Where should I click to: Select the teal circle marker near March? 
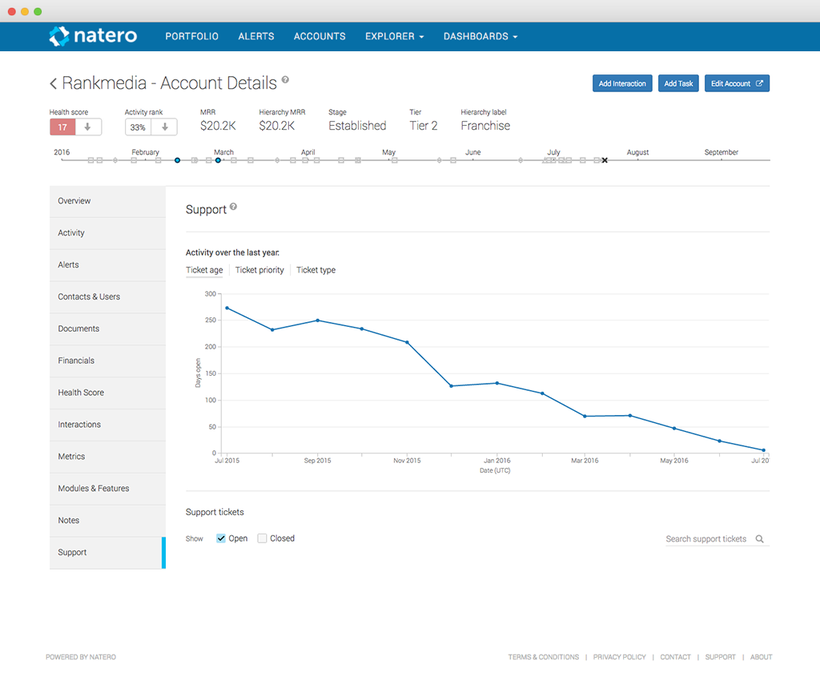coord(218,161)
